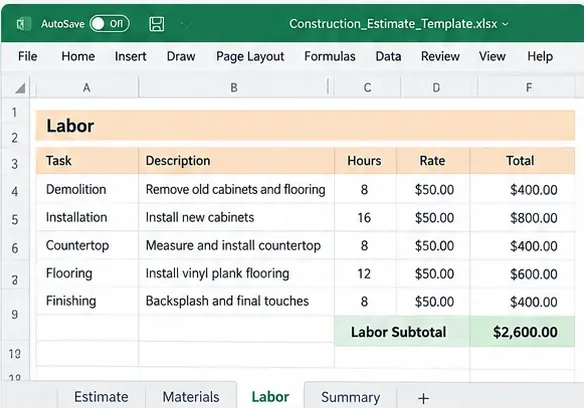Open the Page Layout ribbon tab
584x408 pixels.
click(250, 57)
